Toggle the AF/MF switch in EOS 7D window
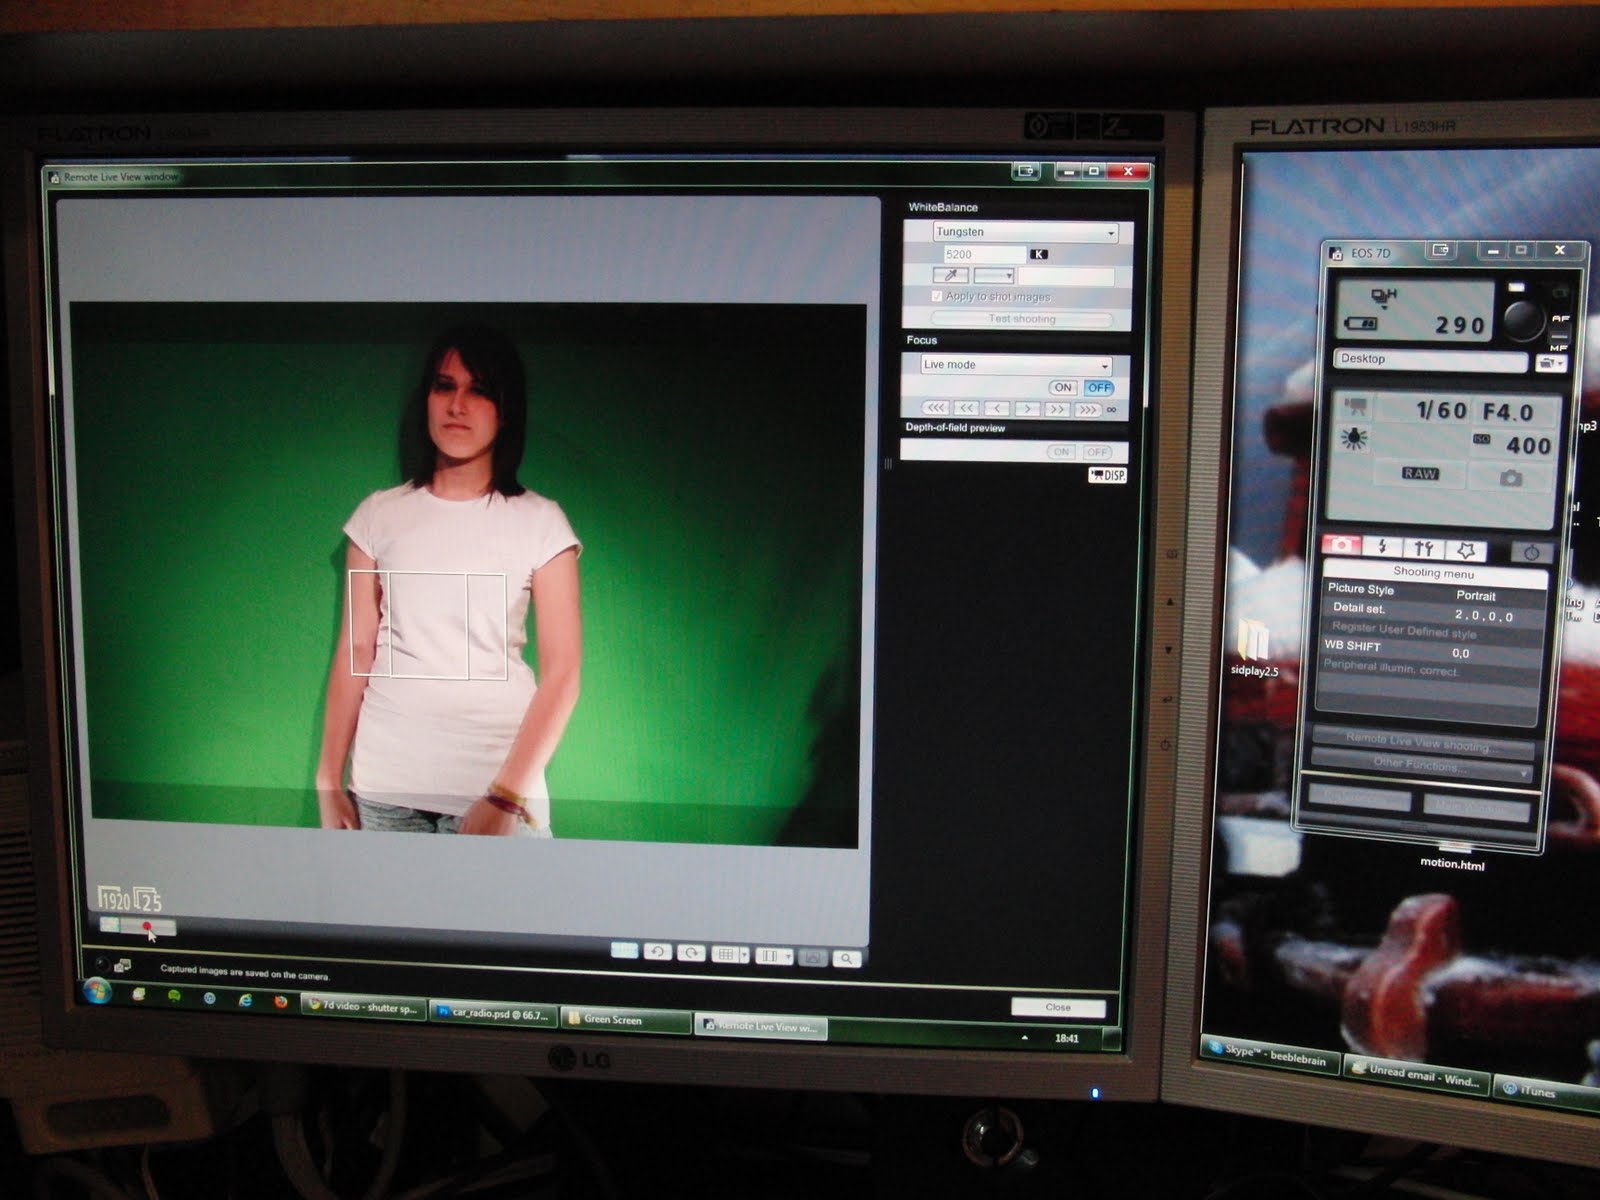1600x1200 pixels. tap(1560, 332)
